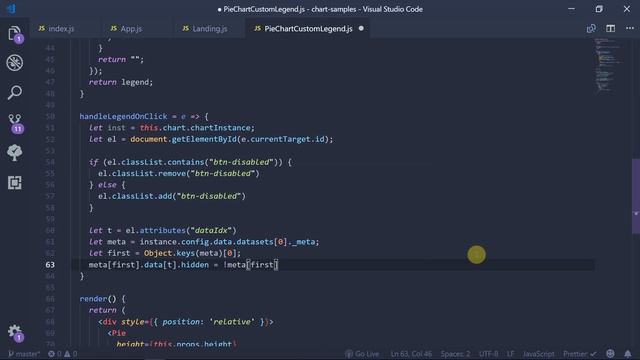Open Source Control view with 11 badge
Screen dimensions: 640x360
pos(15,123)
